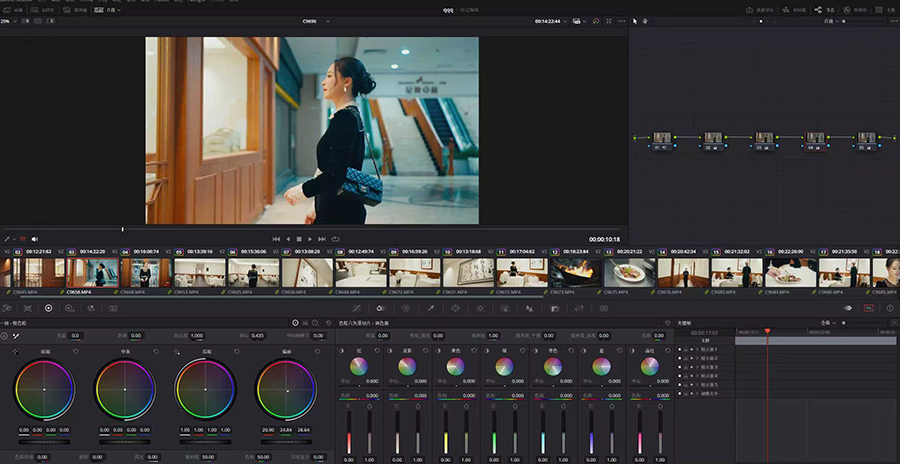Select the flaming dish clip thumbnail
Viewport: 900px width, 464px height.
point(575,273)
